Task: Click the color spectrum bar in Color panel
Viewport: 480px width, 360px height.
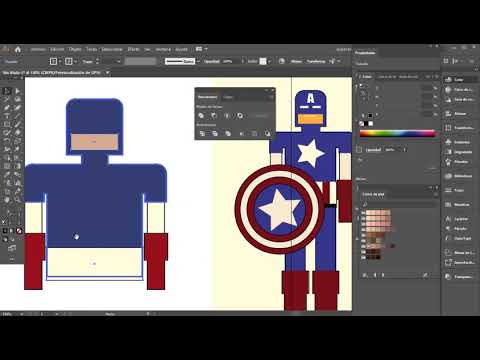Action: coord(397,134)
